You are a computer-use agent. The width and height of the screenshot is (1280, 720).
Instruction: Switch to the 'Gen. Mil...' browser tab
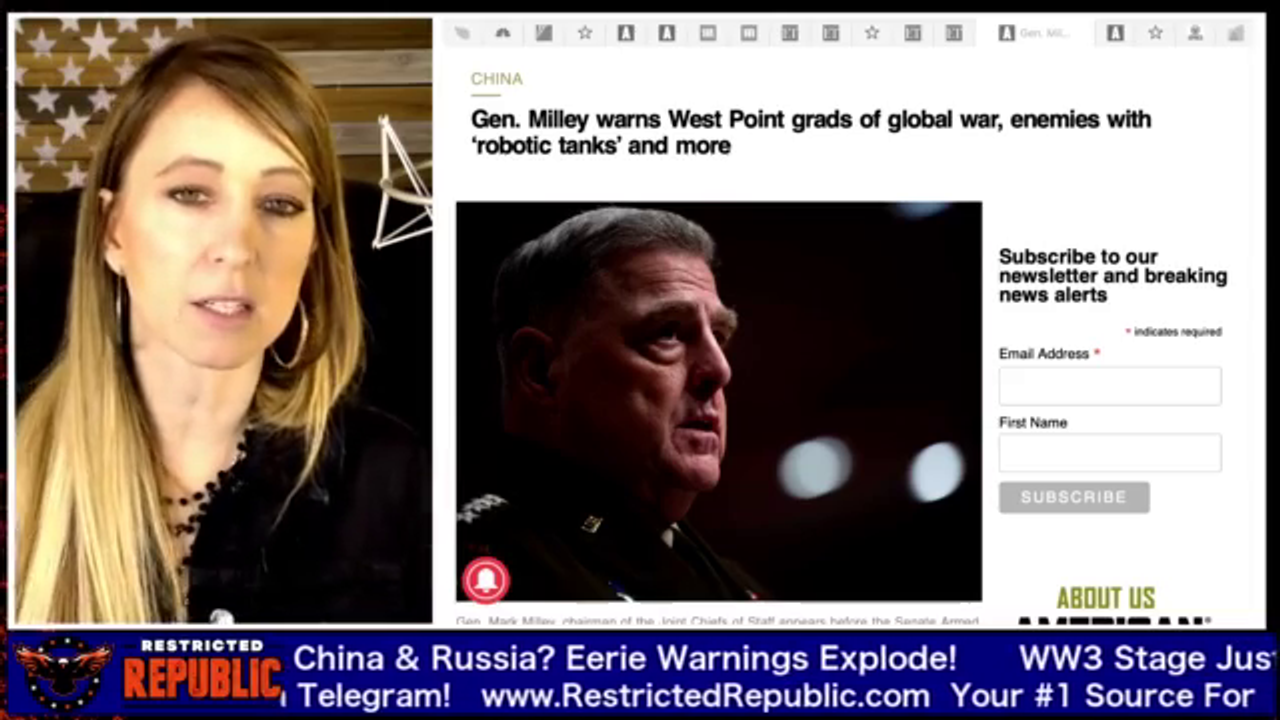pyautogui.click(x=1035, y=33)
